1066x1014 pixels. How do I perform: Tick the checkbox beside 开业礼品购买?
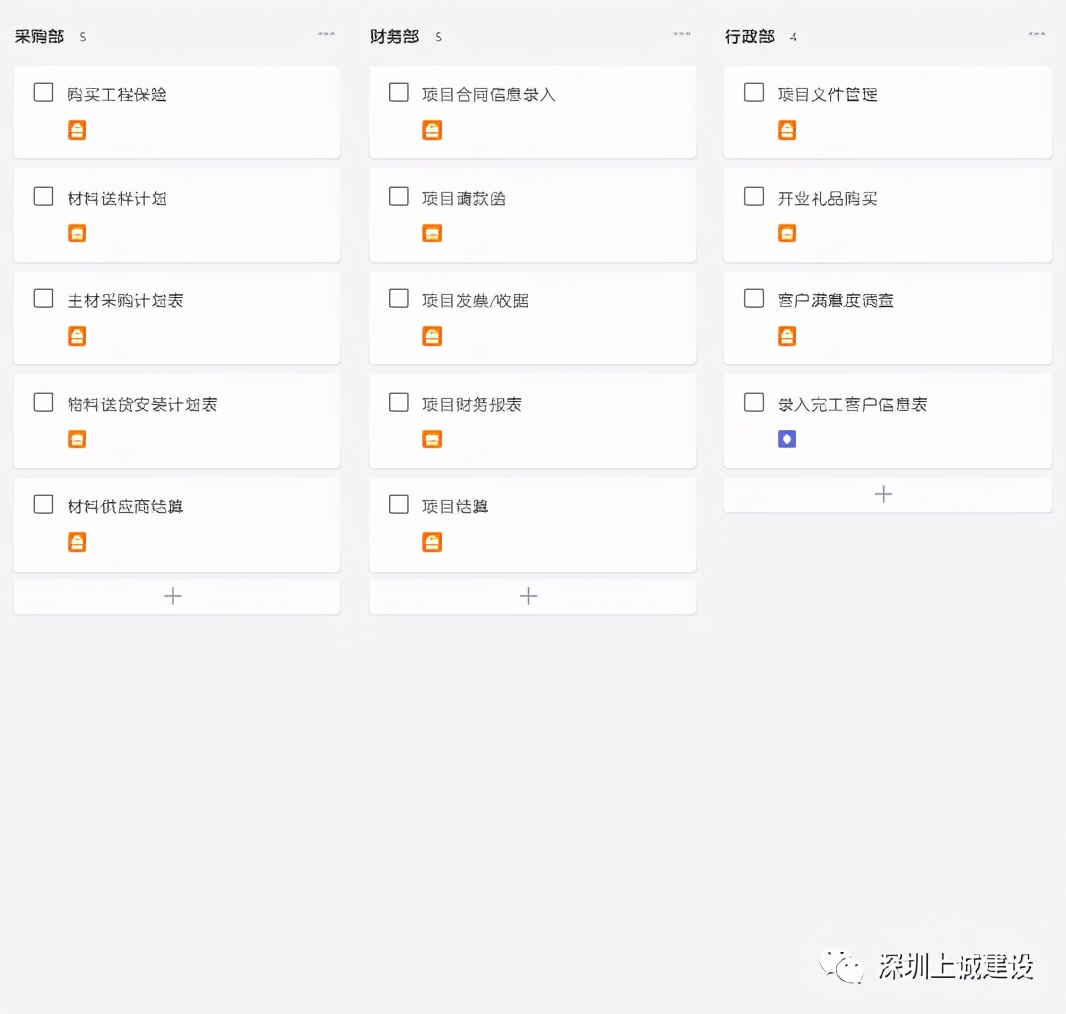coord(753,195)
